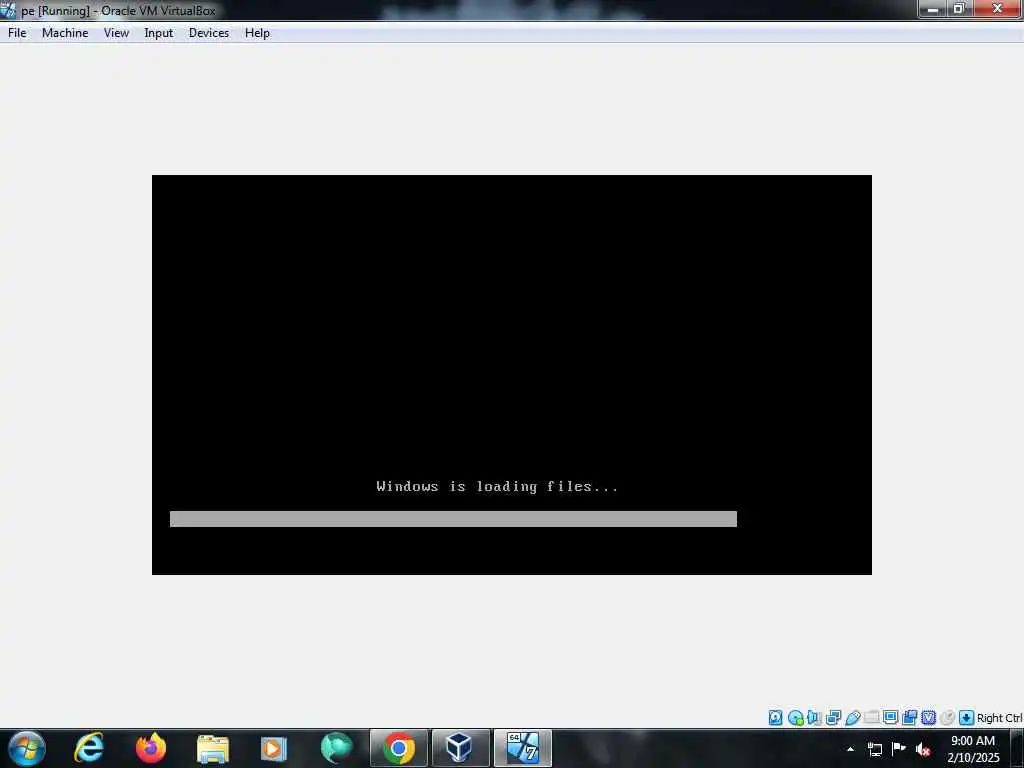Click the hard disk activity indicator
This screenshot has height=768, width=1024.
(x=775, y=718)
